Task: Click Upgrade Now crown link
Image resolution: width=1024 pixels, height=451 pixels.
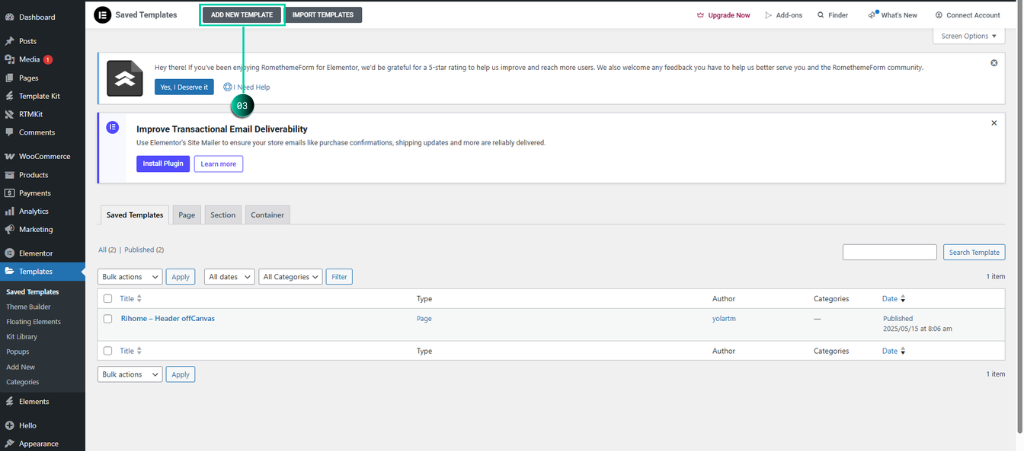Action: point(724,15)
